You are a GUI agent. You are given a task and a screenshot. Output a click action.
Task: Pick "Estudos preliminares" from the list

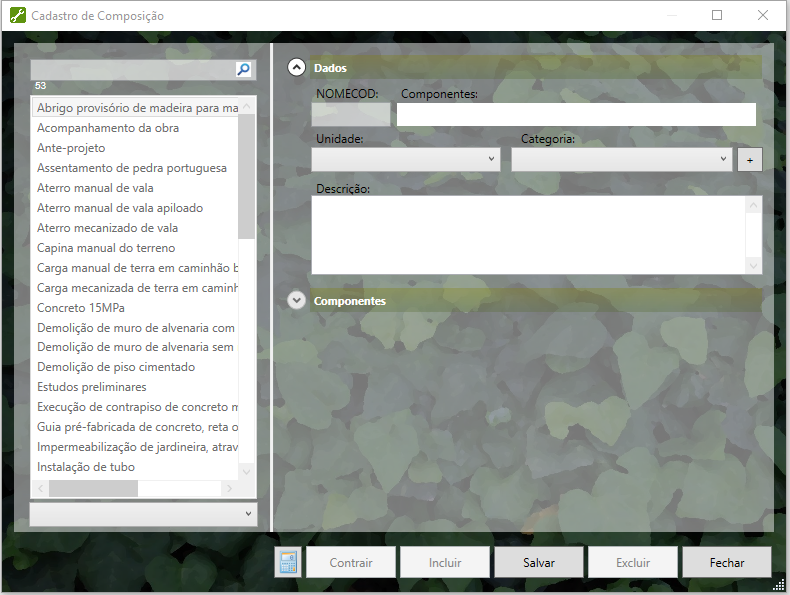point(92,387)
